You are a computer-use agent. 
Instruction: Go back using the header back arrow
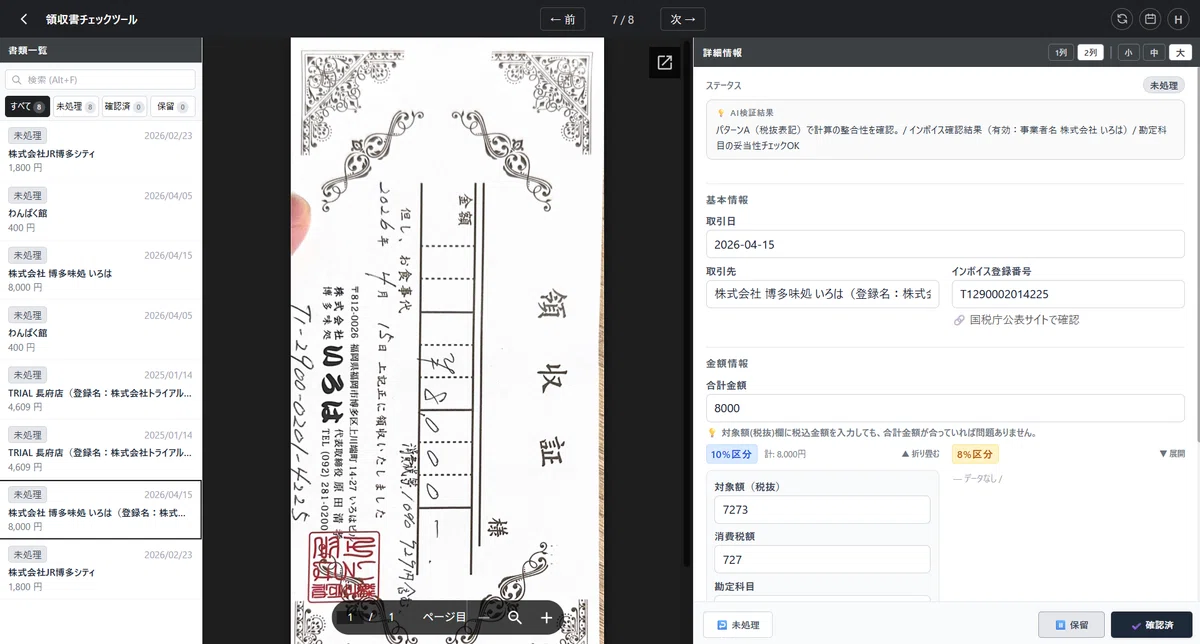pos(24,19)
